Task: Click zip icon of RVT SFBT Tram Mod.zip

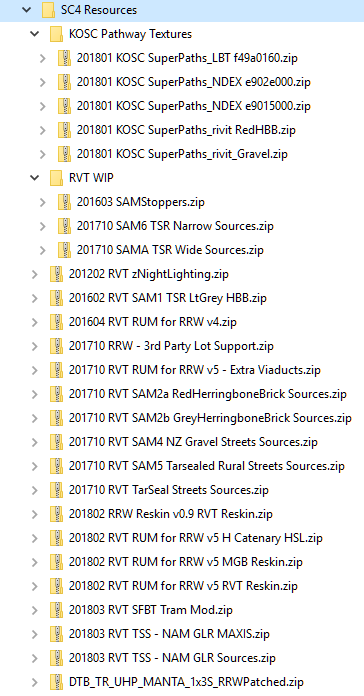Action: point(56,609)
